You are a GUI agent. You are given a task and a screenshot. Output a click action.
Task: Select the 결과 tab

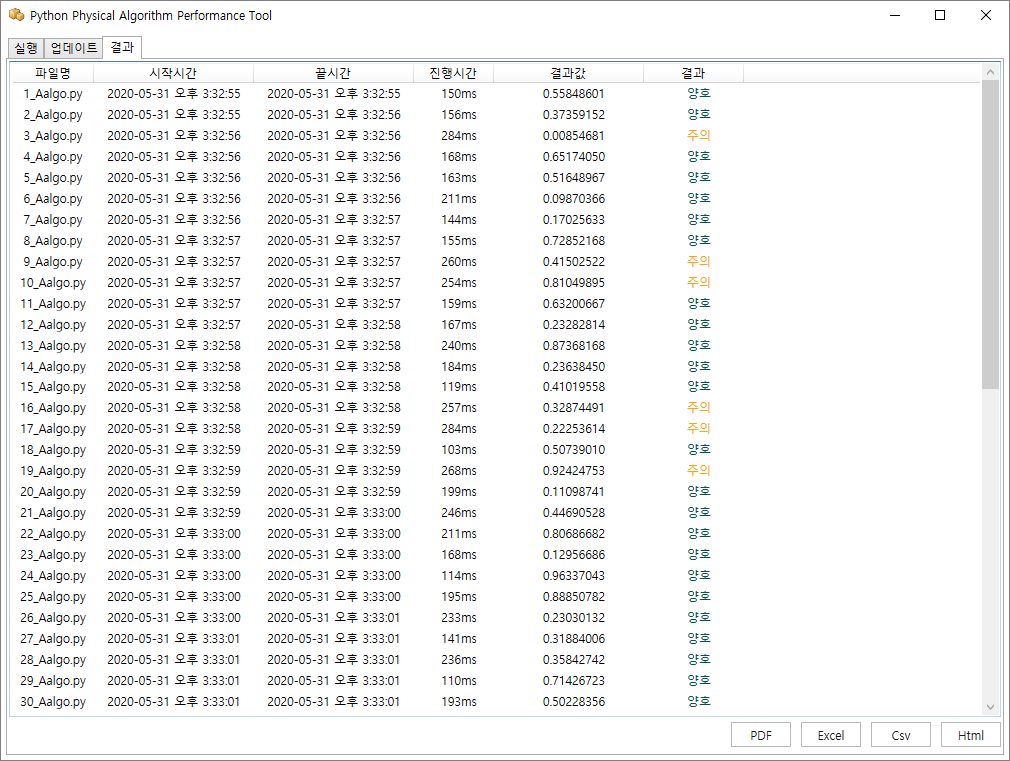point(122,47)
